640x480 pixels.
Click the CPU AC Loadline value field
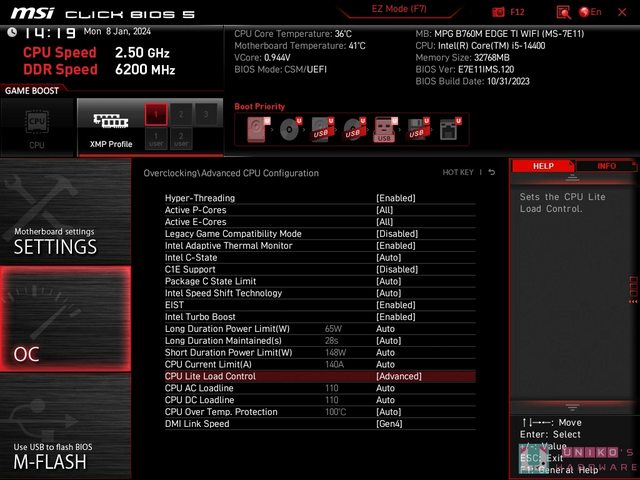(385, 388)
